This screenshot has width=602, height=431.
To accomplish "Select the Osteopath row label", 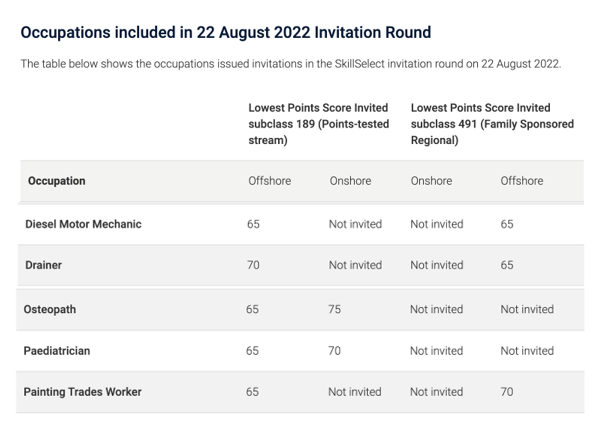I will pos(50,309).
